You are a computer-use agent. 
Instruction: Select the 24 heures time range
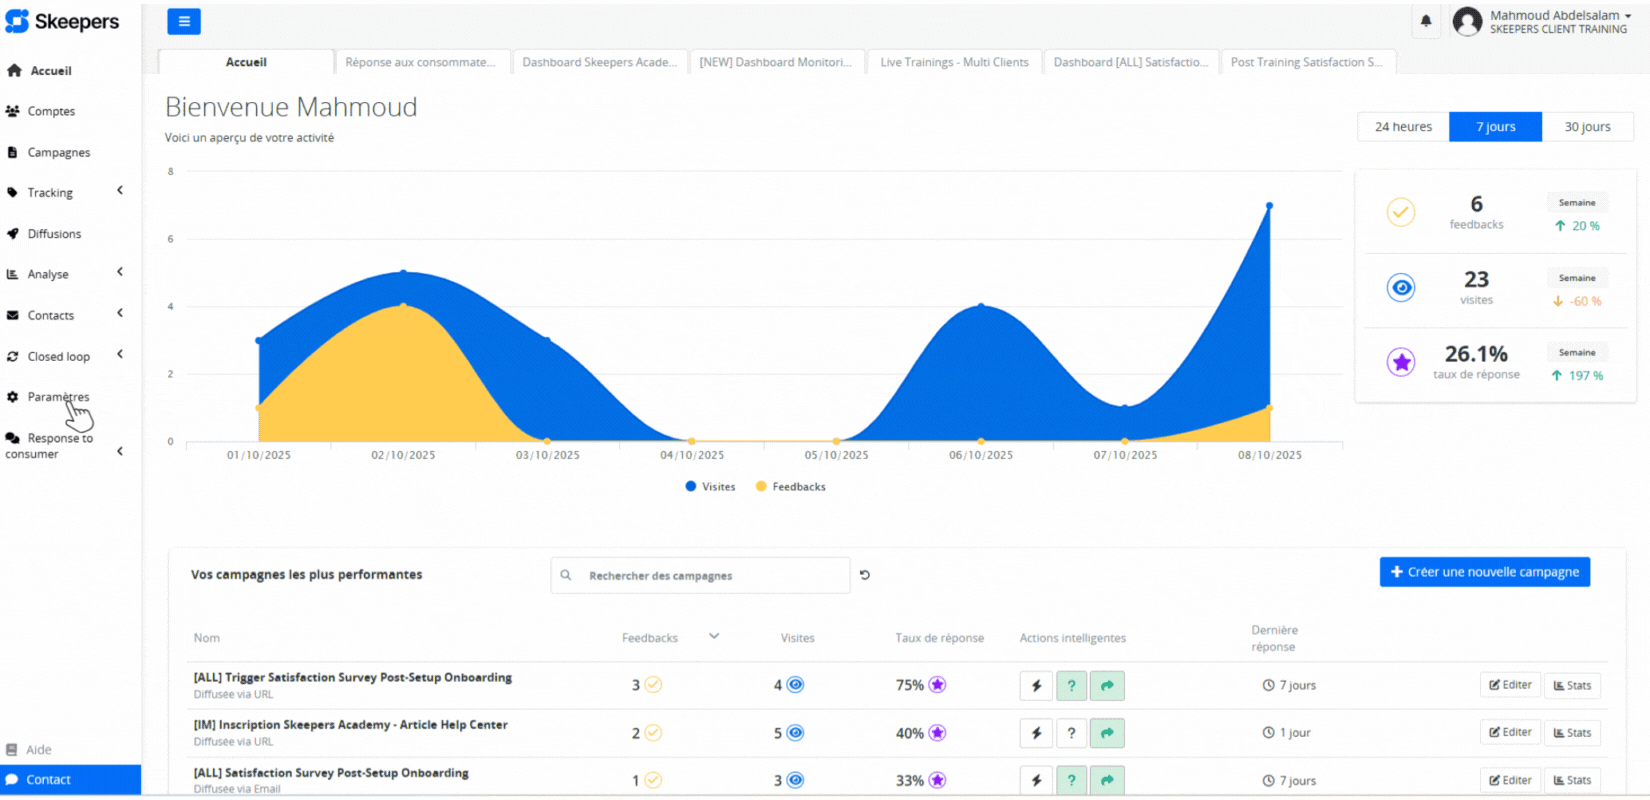tap(1402, 127)
